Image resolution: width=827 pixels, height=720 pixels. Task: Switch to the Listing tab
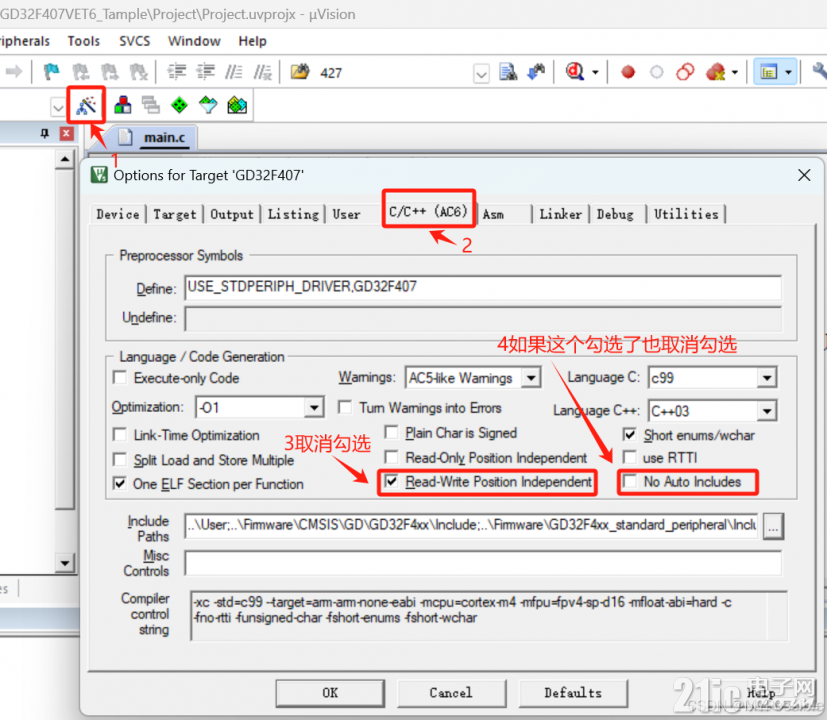pyautogui.click(x=293, y=214)
